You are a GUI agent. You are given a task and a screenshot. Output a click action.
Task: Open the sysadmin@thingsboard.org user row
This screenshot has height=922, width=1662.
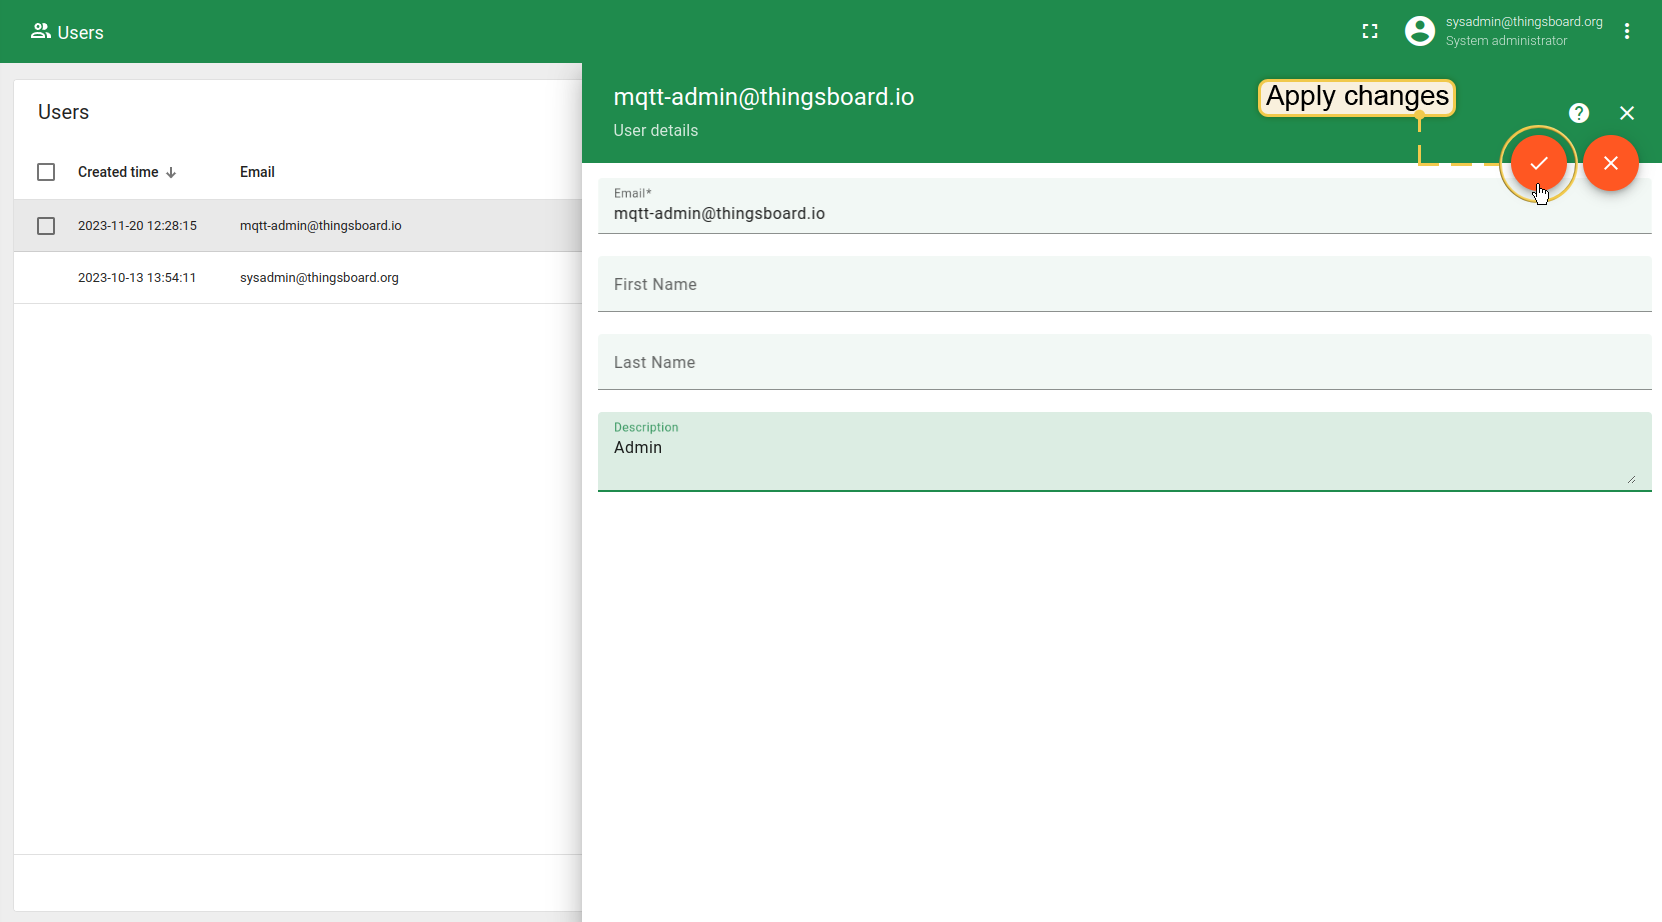(x=319, y=278)
